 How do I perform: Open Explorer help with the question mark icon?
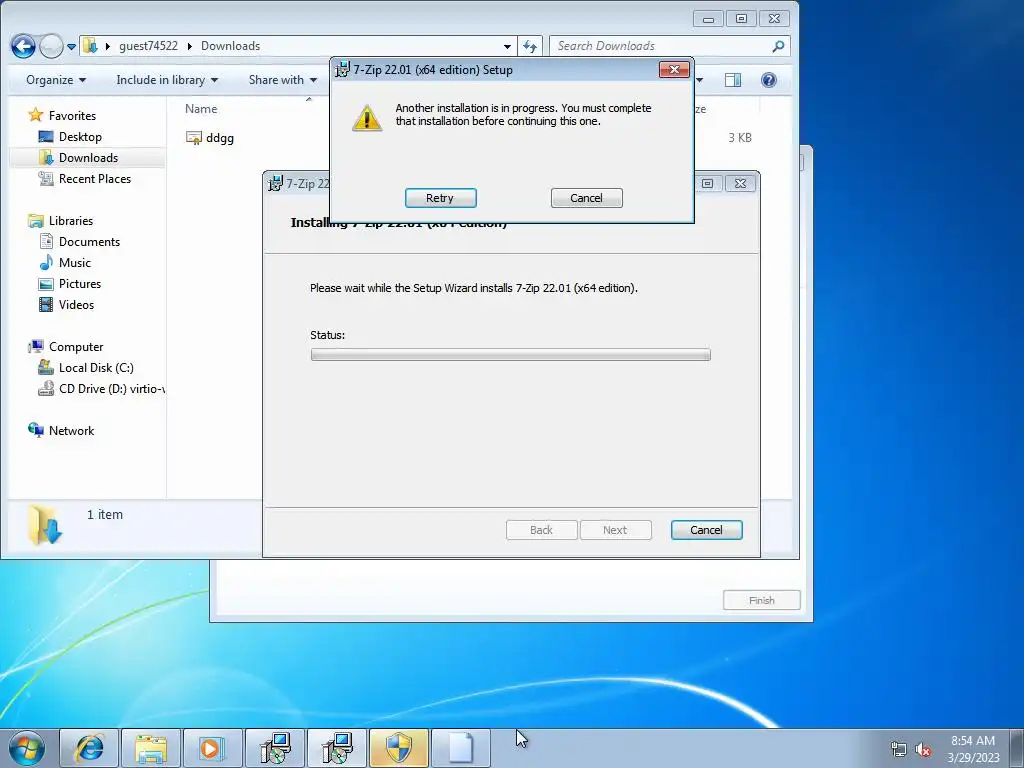[769, 80]
